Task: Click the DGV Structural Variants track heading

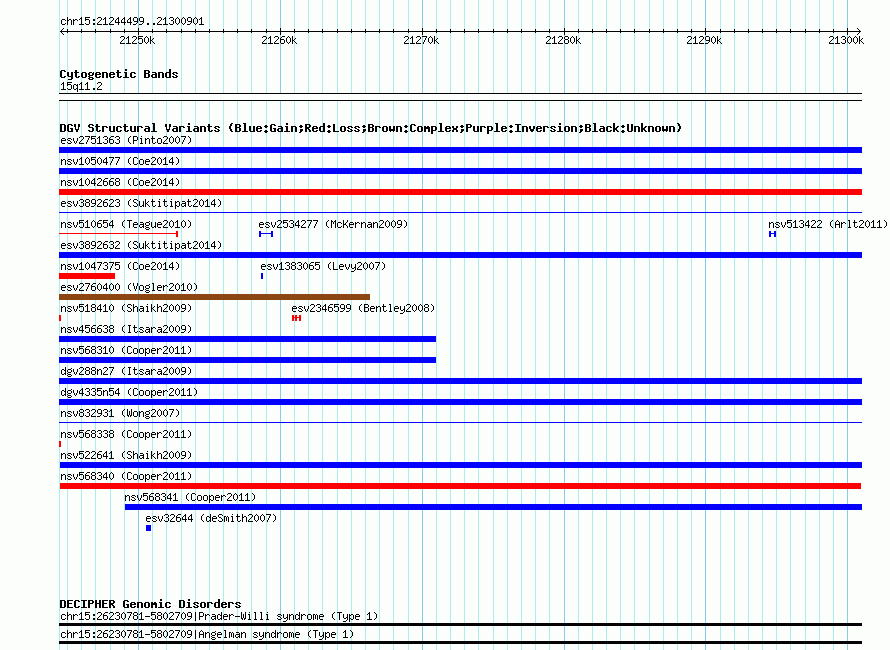Action: [371, 128]
